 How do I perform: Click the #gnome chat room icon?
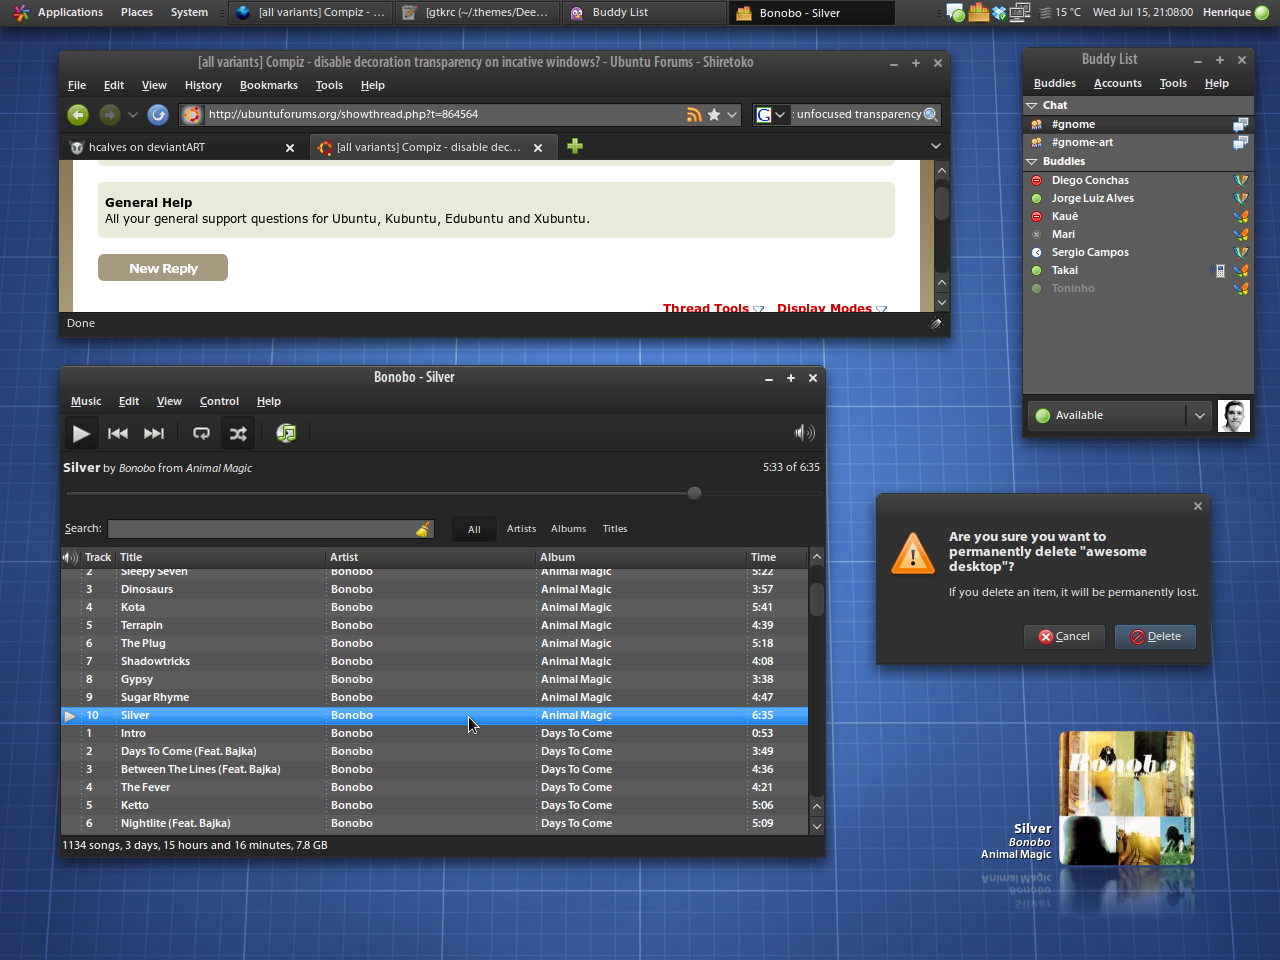tap(1037, 125)
